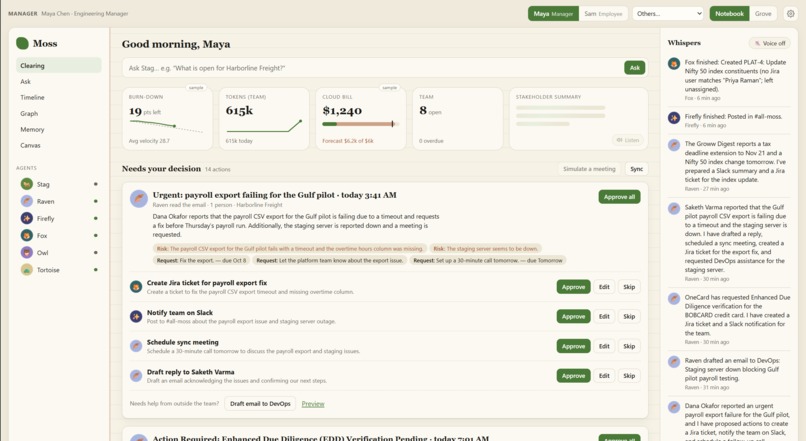Screen dimensions: 806x441
Task: Click Raven avatar on urgent payroll card
Action: [139, 198]
